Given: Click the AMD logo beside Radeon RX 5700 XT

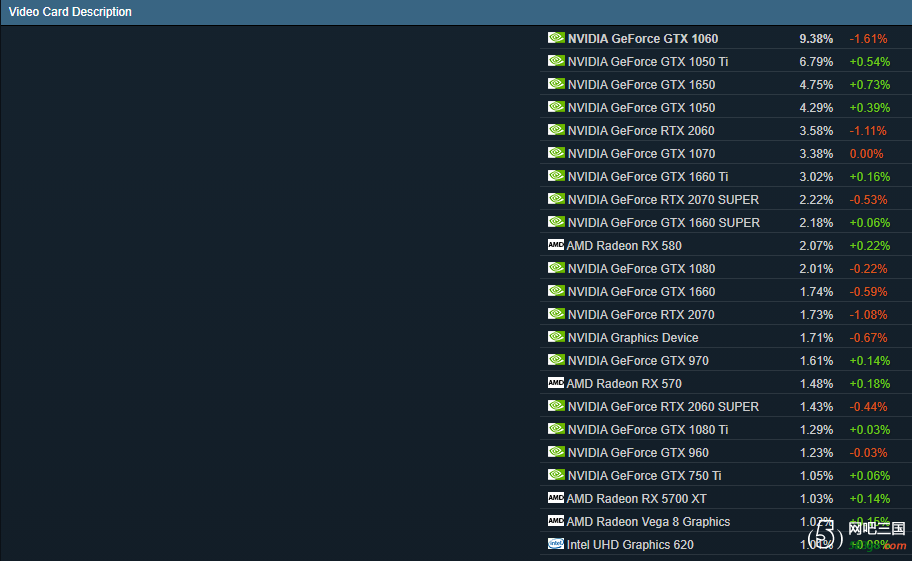Looking at the screenshot, I should coord(555,498).
